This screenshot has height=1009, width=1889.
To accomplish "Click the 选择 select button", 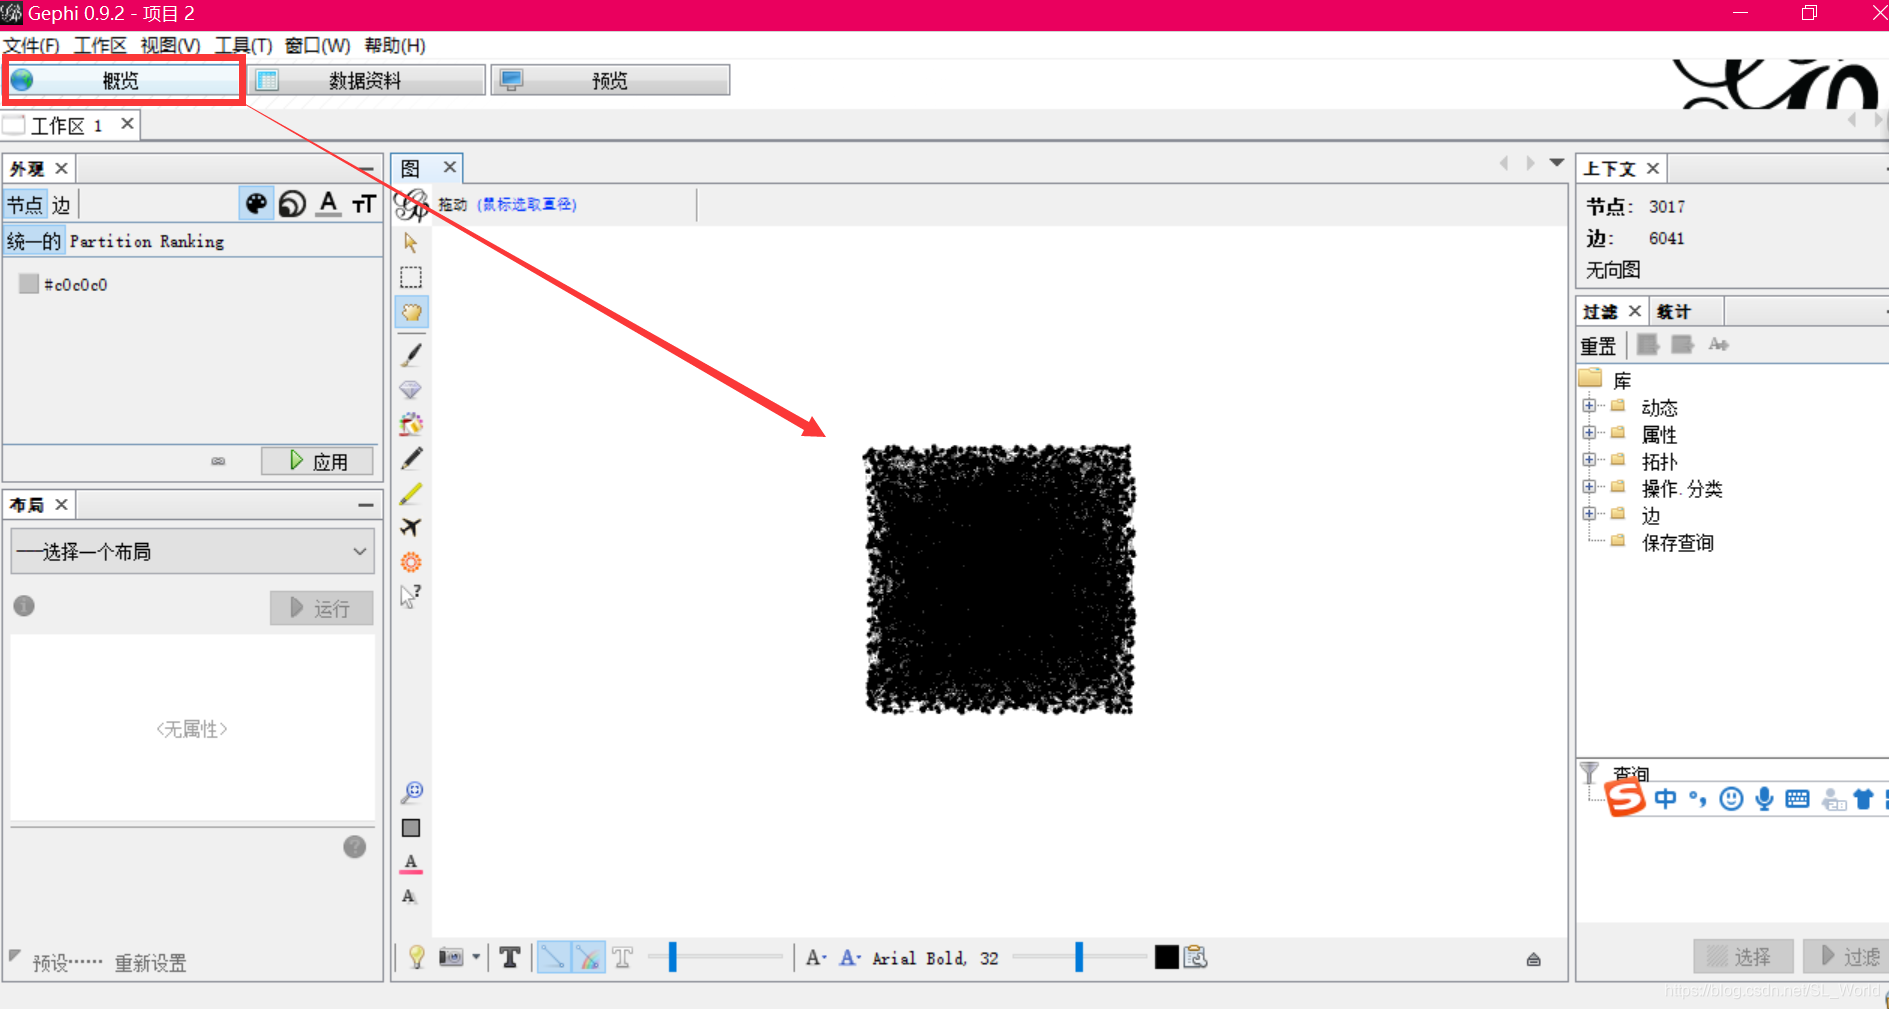I will [x=1743, y=956].
